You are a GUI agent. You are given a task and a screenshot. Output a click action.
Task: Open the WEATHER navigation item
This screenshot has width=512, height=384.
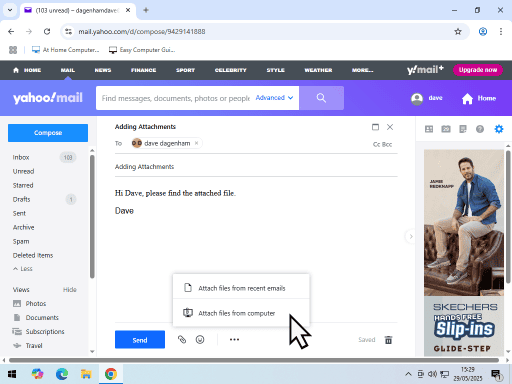318,70
